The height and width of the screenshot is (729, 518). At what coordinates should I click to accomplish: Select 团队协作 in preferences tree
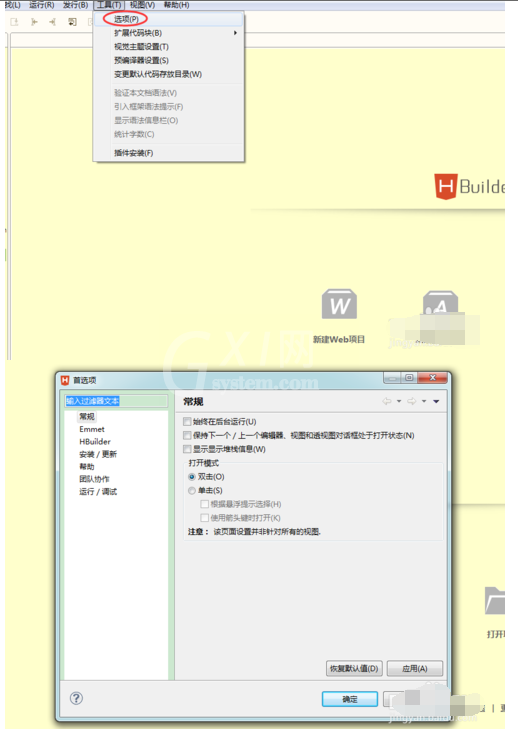94,479
